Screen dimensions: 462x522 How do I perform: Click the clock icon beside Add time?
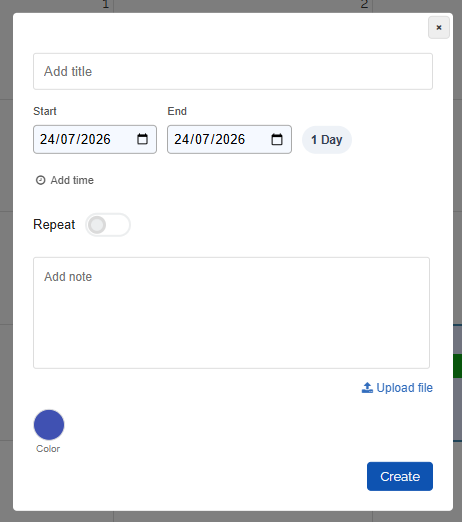pos(41,180)
